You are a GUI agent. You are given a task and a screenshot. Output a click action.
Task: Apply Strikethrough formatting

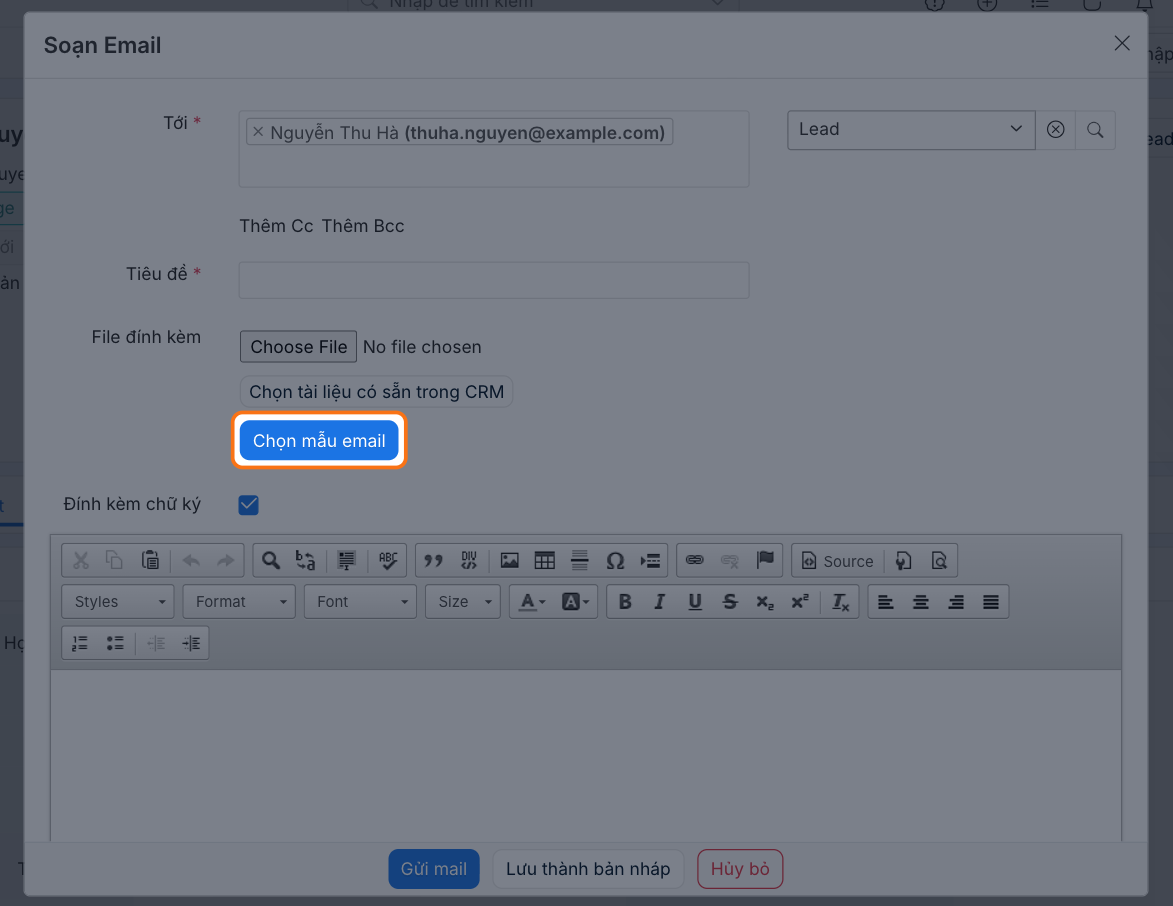click(730, 602)
